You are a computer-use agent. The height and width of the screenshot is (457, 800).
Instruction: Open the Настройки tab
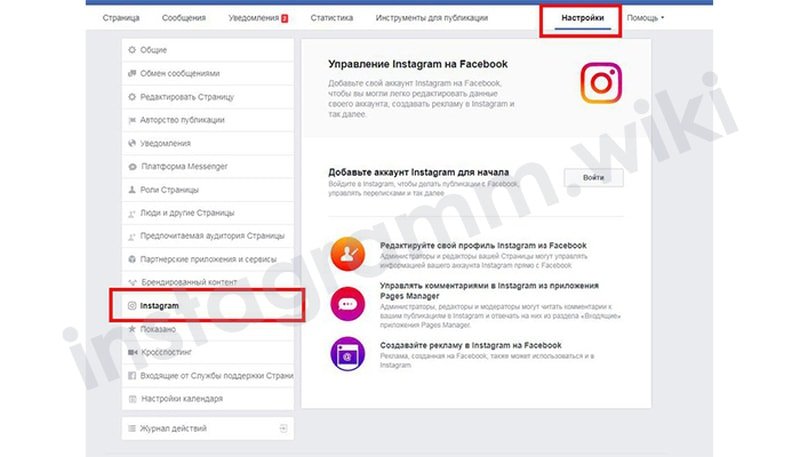(583, 18)
